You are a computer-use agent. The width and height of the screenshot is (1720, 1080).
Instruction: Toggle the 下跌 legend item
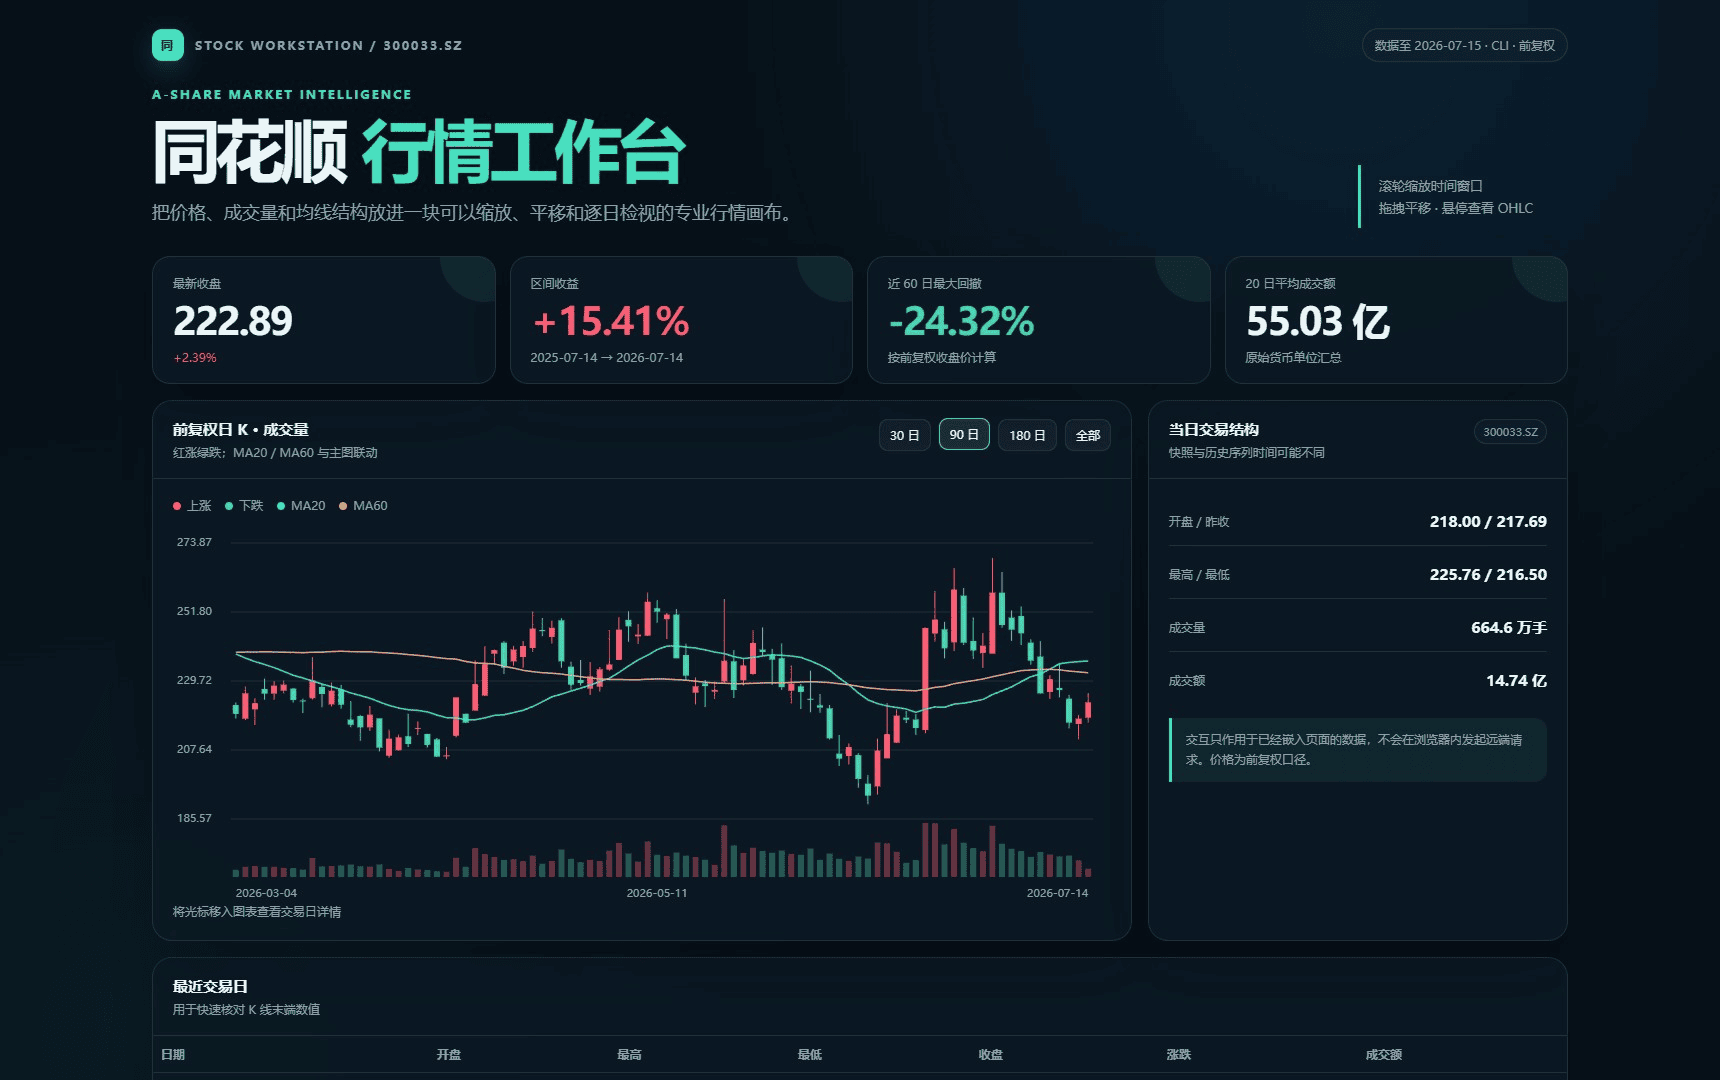tap(244, 506)
